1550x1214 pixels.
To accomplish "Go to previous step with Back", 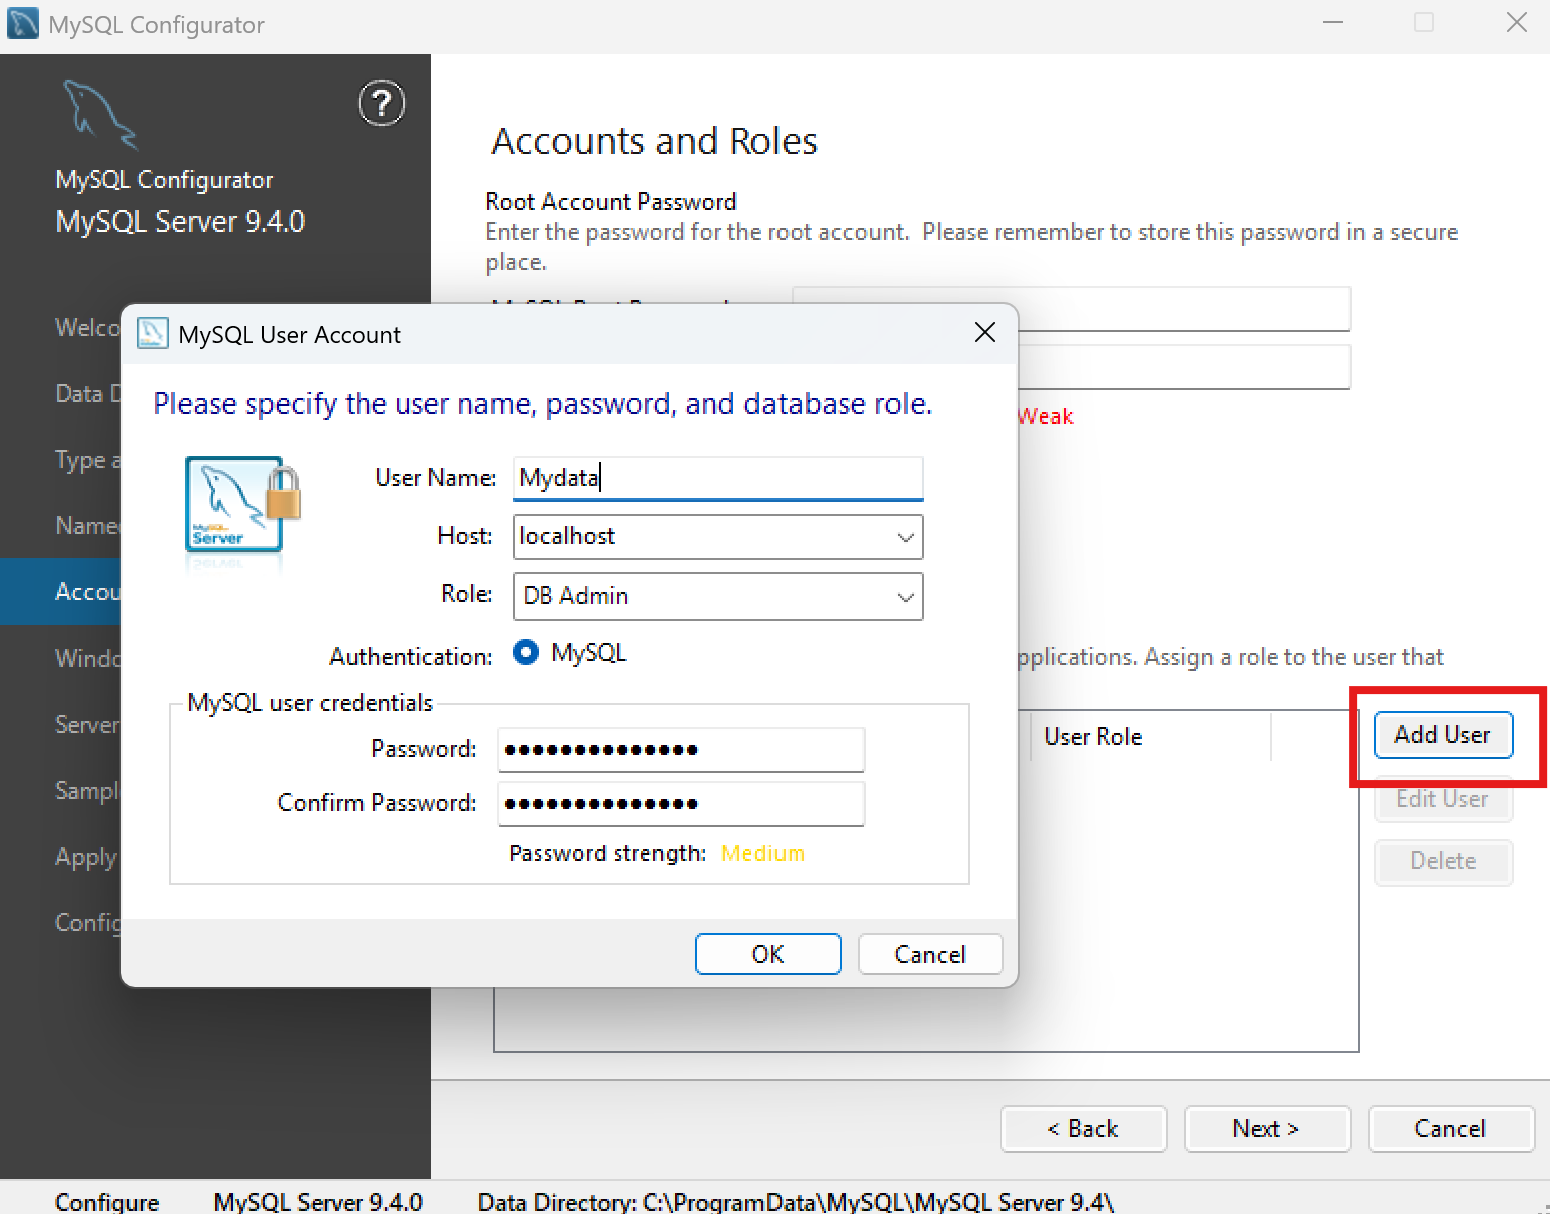I will click(1083, 1129).
